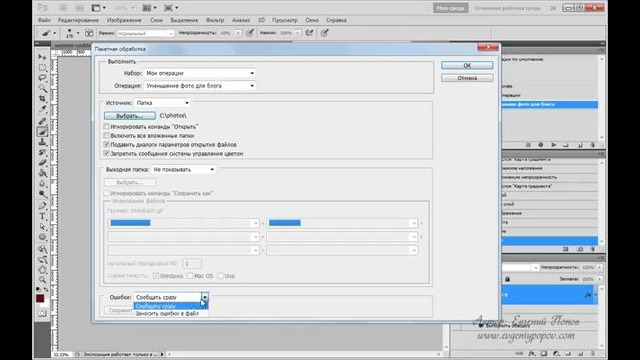The height and width of the screenshot is (360, 640).
Task: Select the Dodge tool
Action: pyautogui.click(x=42, y=194)
